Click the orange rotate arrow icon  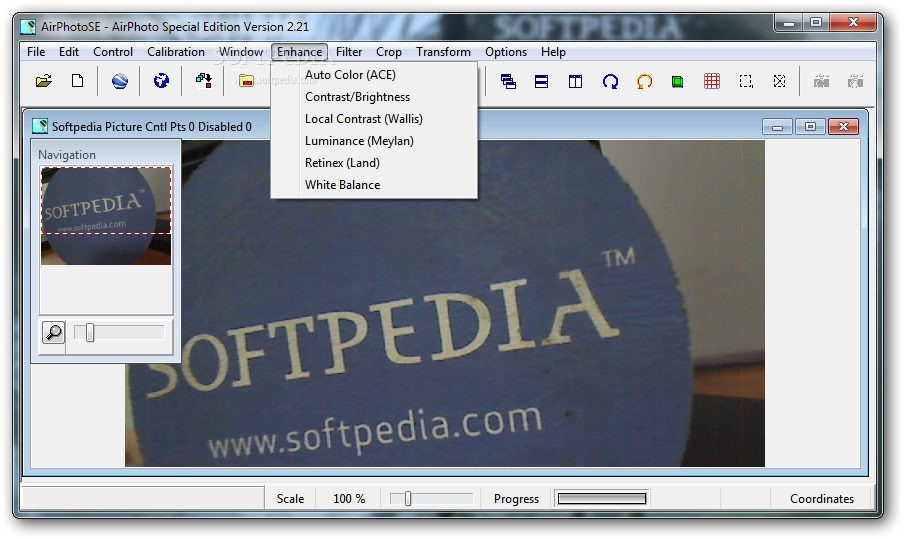click(x=644, y=81)
